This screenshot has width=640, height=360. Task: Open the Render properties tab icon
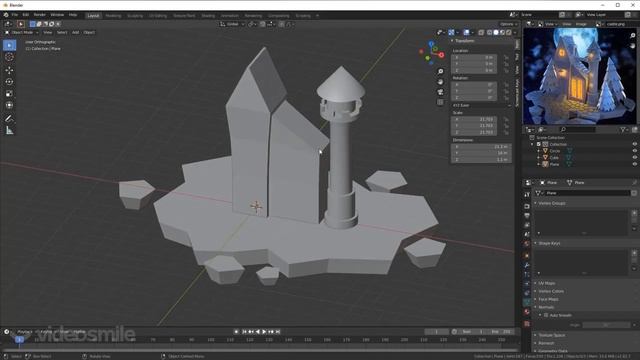[527, 206]
